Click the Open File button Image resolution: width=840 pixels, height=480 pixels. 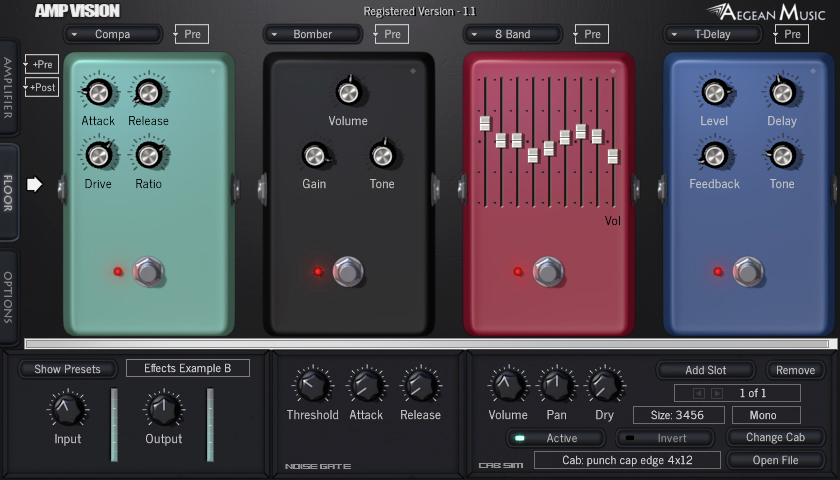click(775, 460)
